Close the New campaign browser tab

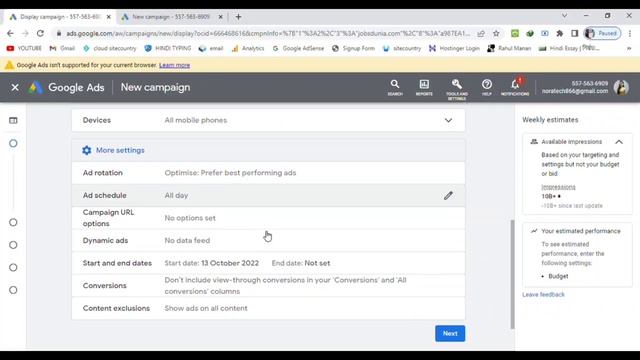click(x=220, y=17)
